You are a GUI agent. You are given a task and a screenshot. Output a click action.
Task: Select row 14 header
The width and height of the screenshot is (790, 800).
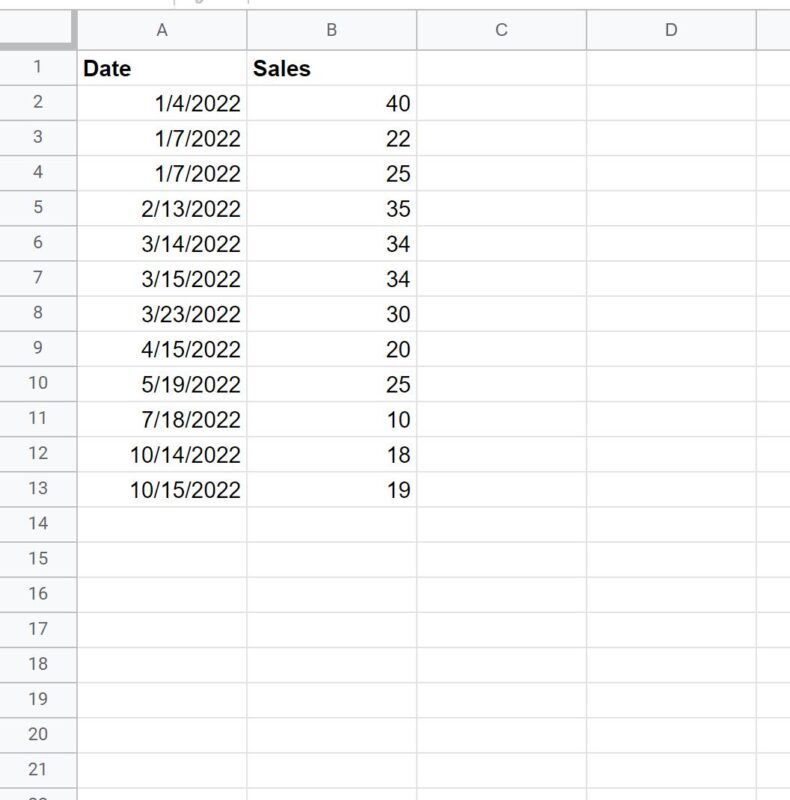38,523
